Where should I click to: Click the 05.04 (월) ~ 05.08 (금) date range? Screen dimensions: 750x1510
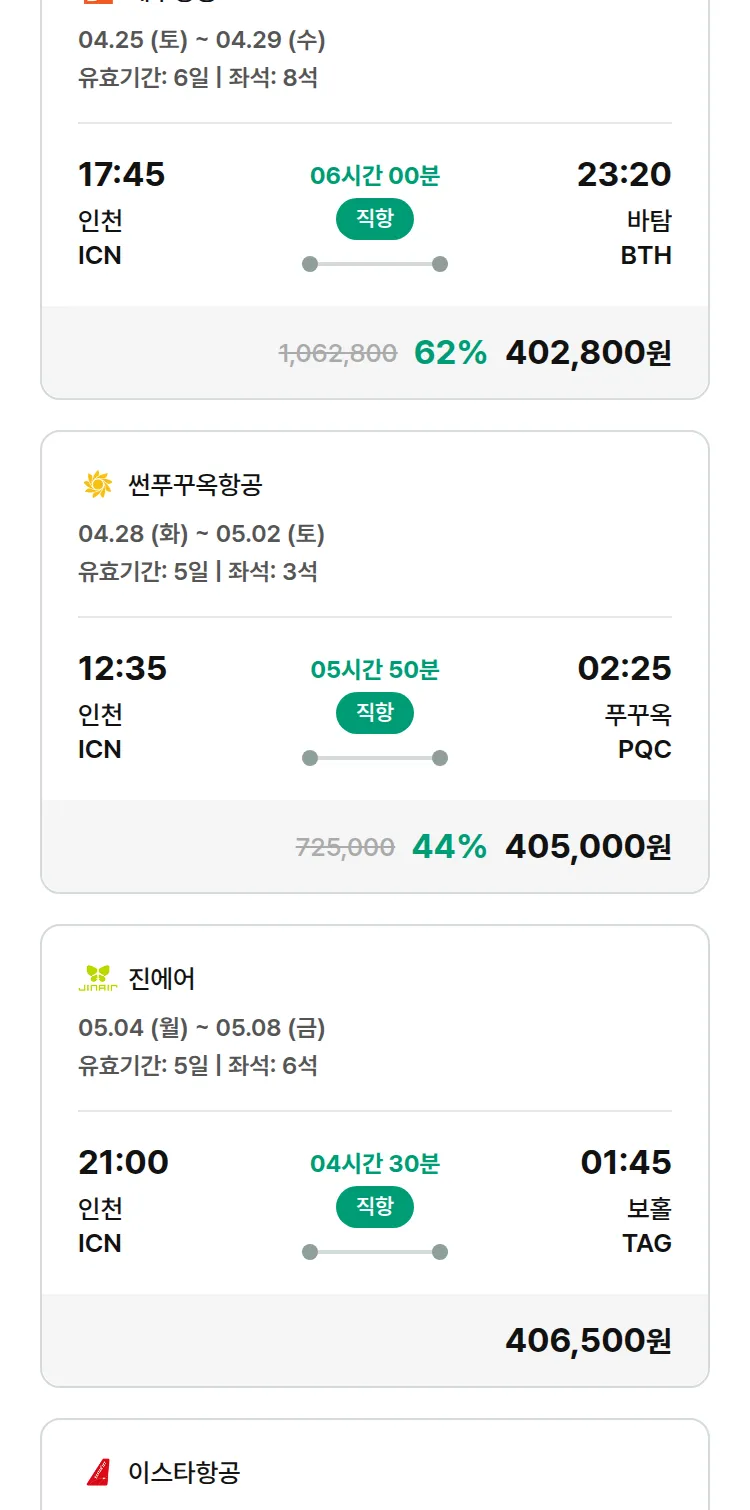pyautogui.click(x=202, y=1028)
